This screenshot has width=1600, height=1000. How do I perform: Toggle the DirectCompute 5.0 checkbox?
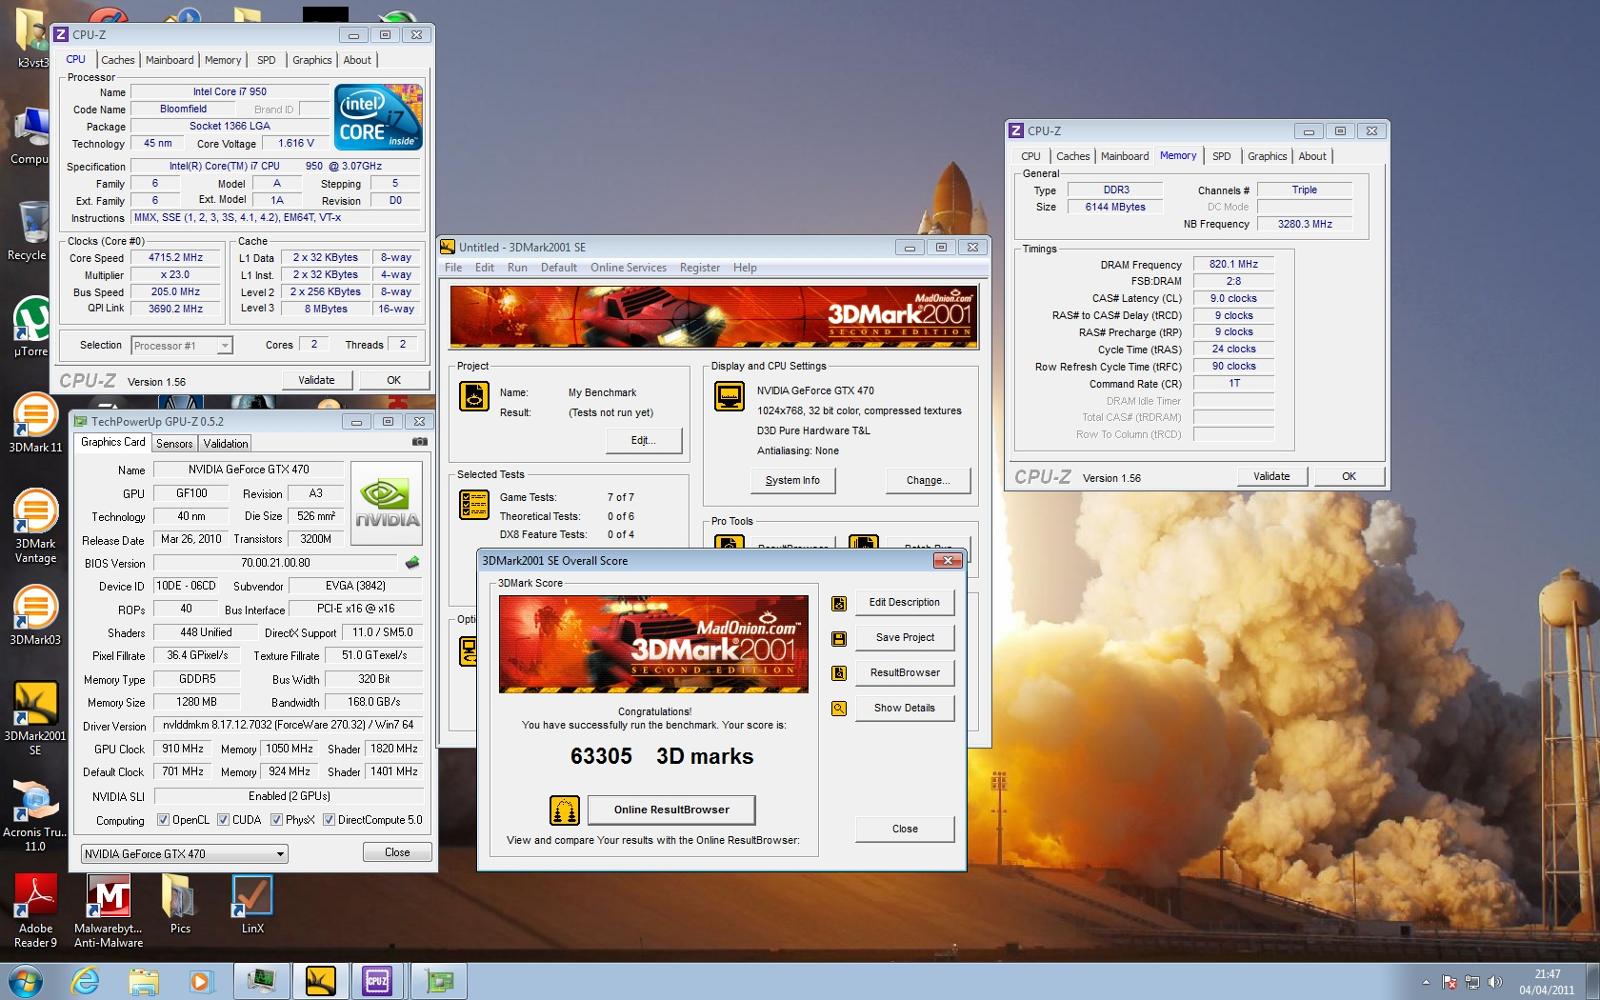coord(328,820)
